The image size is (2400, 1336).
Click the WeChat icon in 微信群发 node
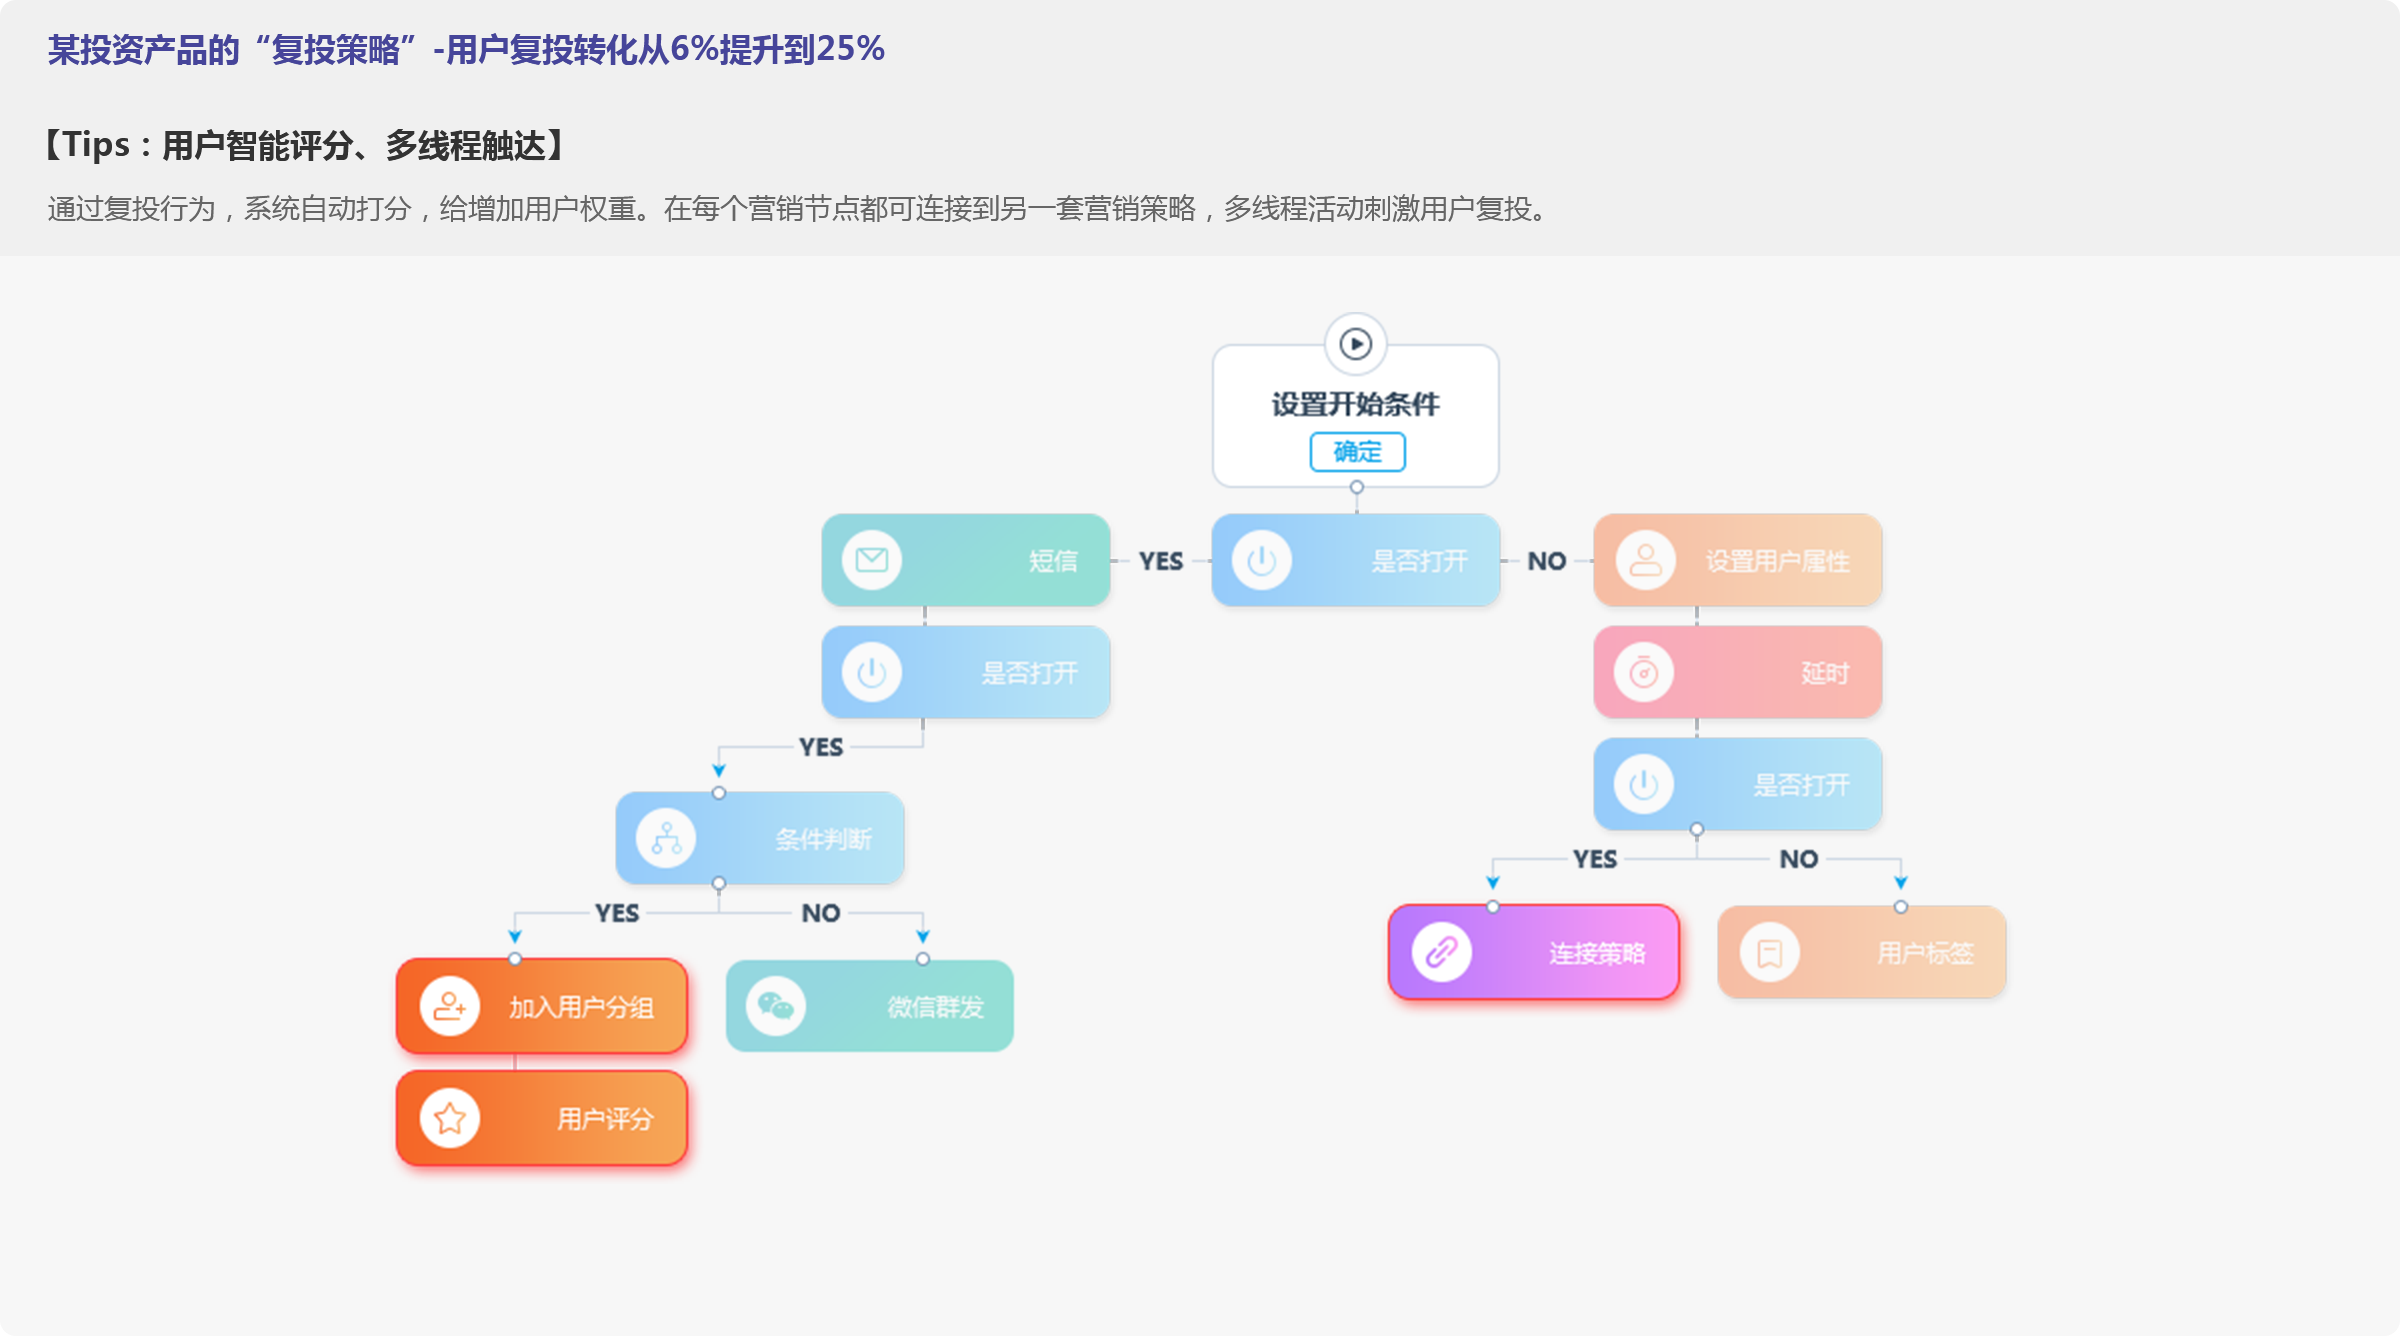[775, 1006]
